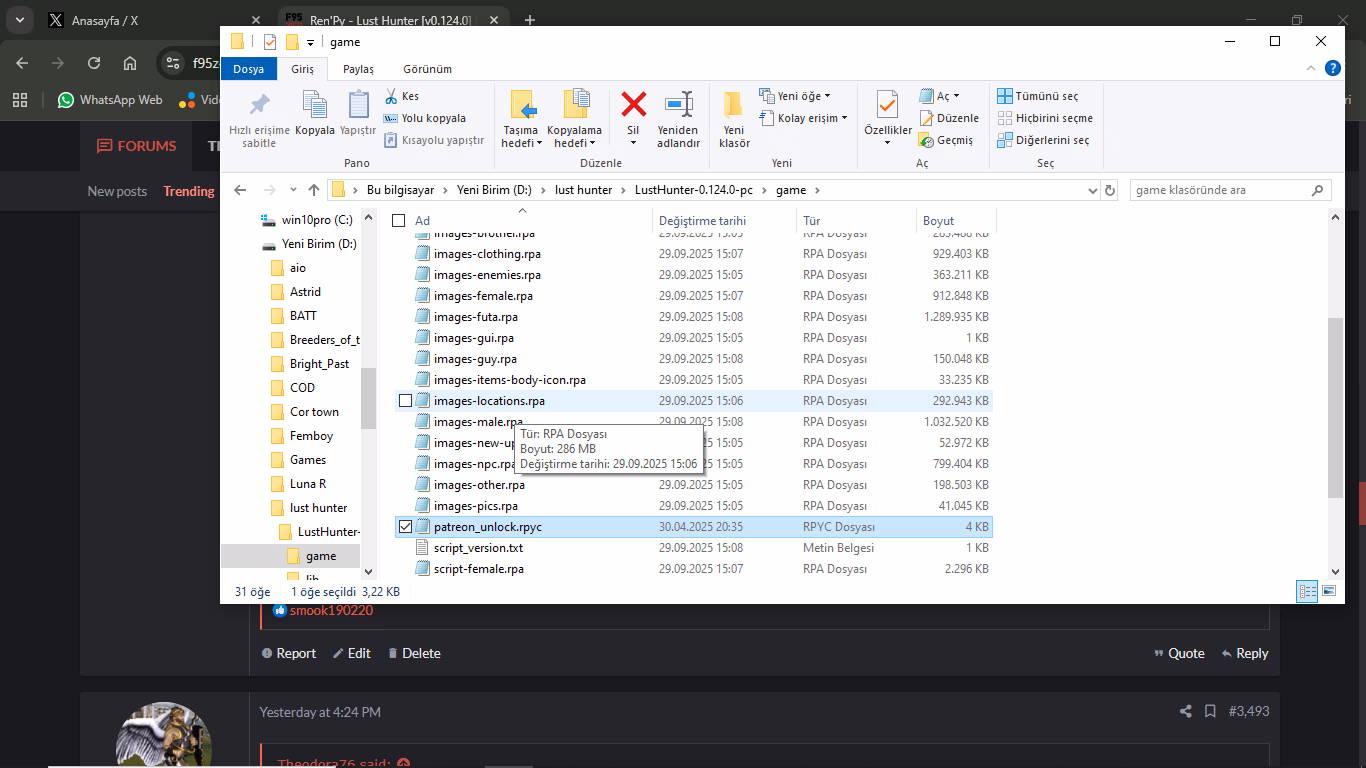Refresh the folder view in address bar
This screenshot has width=1366, height=768.
pyautogui.click(x=1109, y=190)
